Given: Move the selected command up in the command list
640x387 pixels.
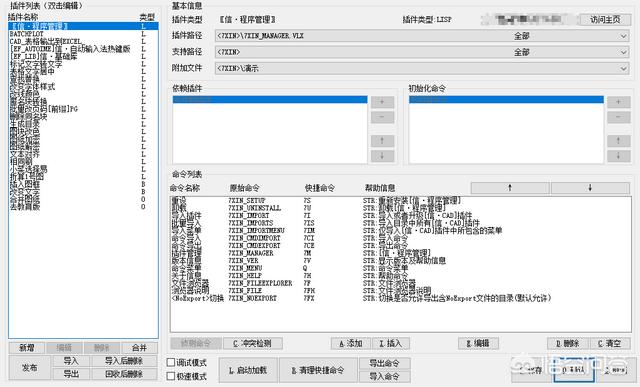Looking at the screenshot, I should (510, 188).
